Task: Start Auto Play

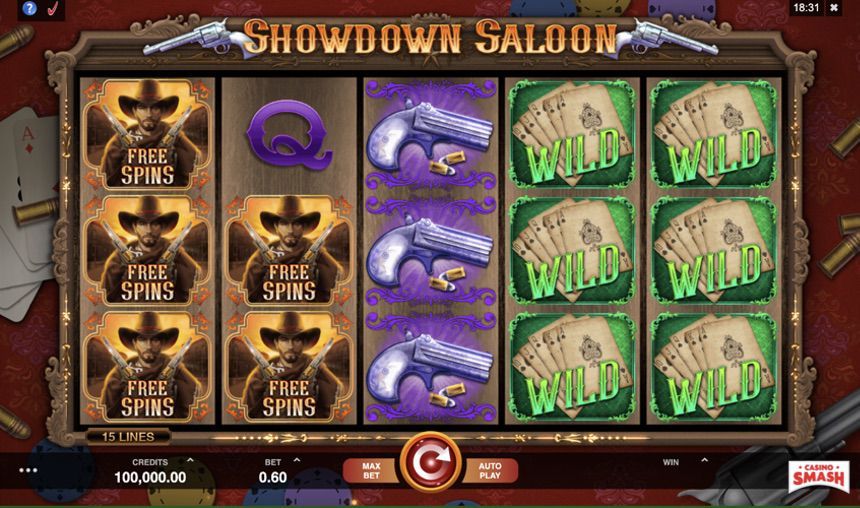Action: [490, 471]
